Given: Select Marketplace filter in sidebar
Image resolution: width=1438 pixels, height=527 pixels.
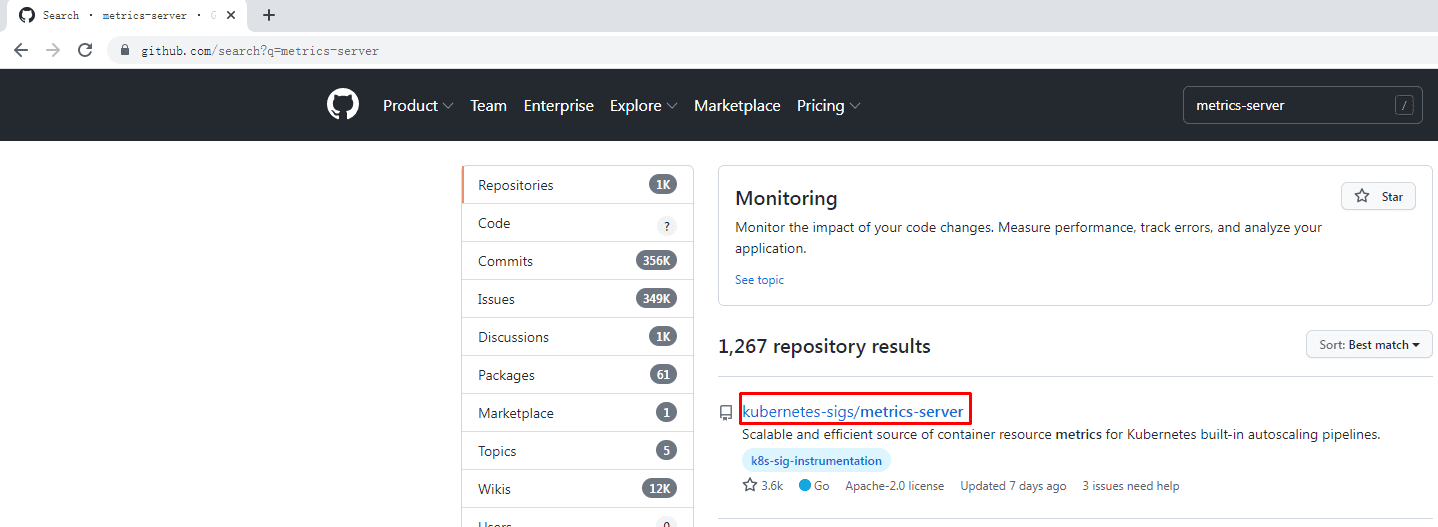Looking at the screenshot, I should pyautogui.click(x=577, y=413).
